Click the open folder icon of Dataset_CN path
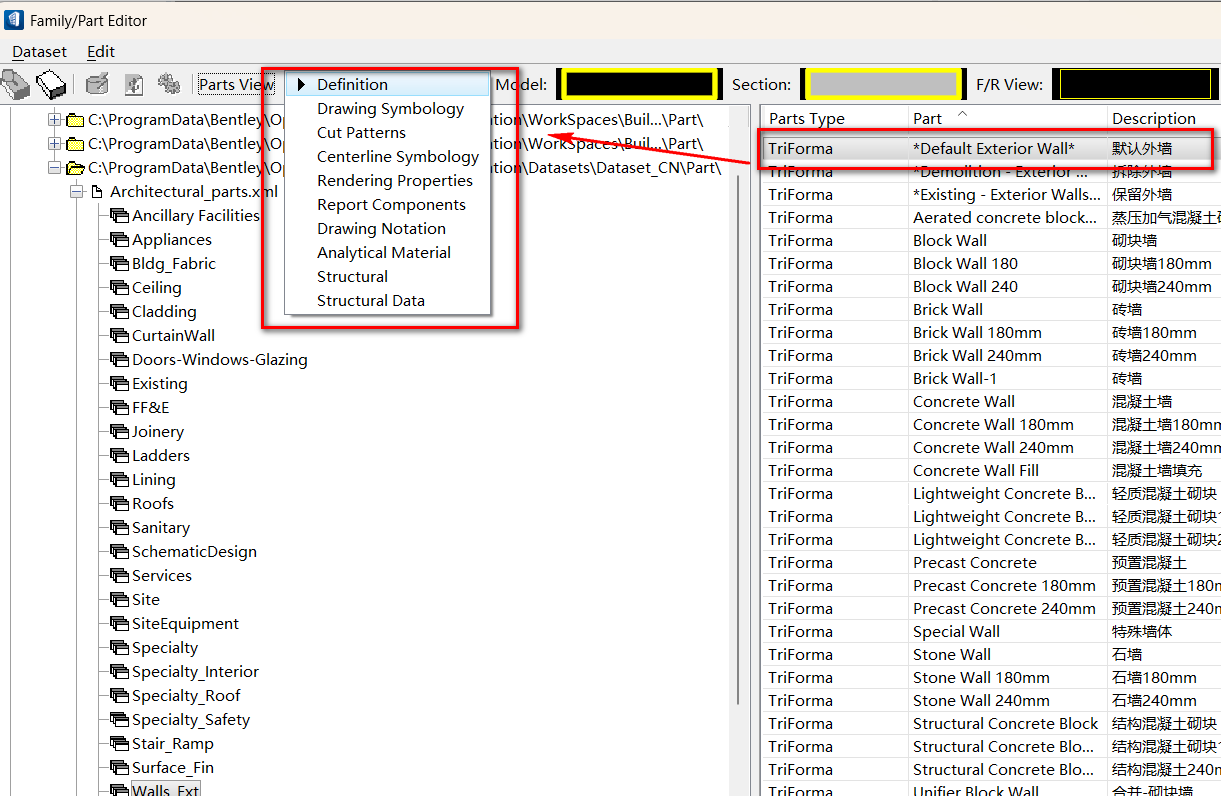 pyautogui.click(x=75, y=167)
